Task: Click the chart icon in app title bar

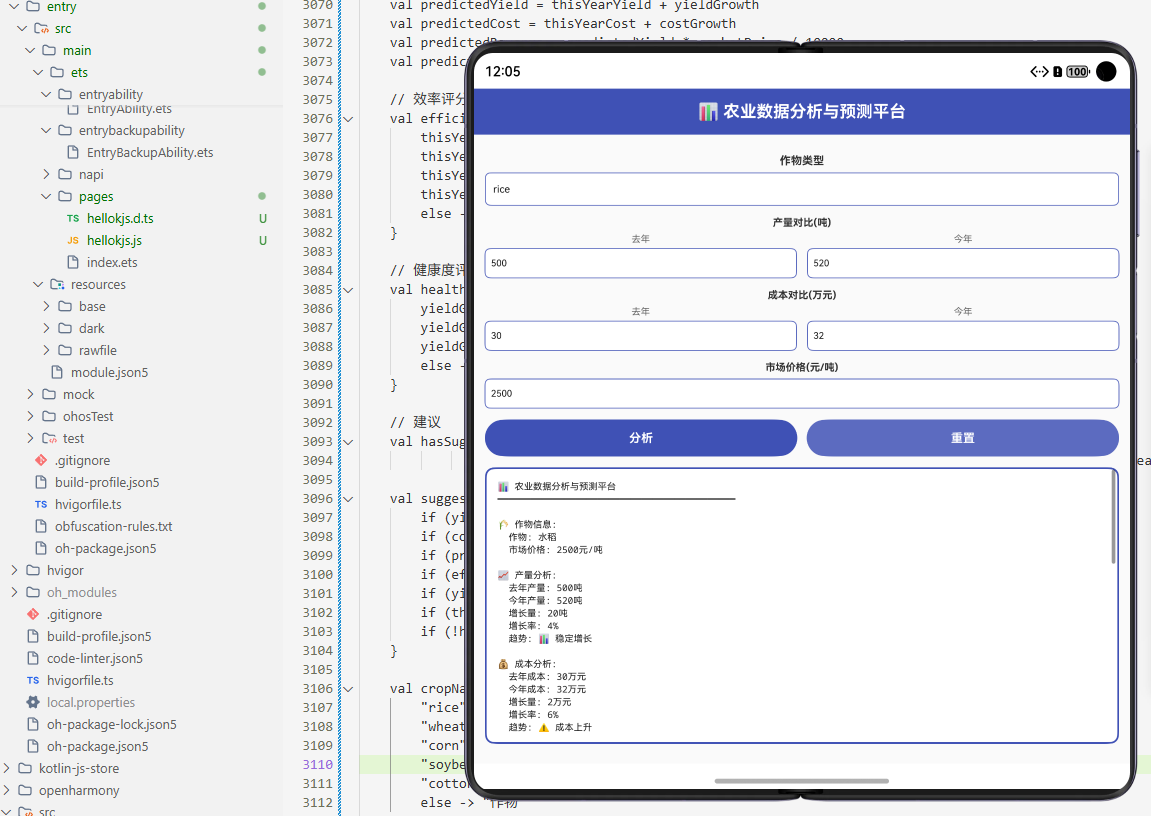Action: 708,112
